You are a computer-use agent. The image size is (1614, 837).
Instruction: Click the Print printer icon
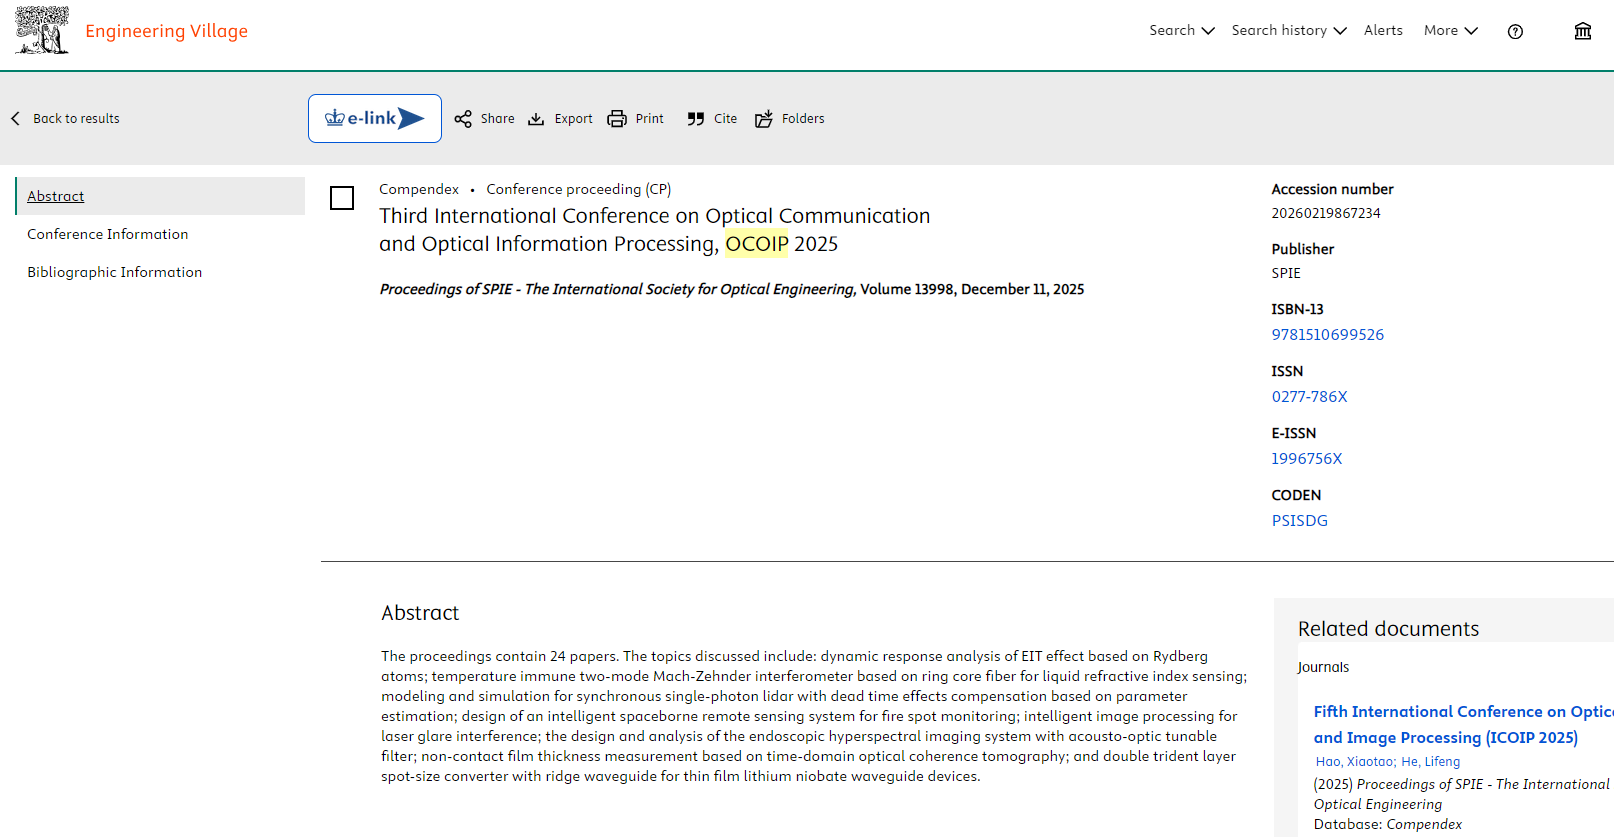617,119
